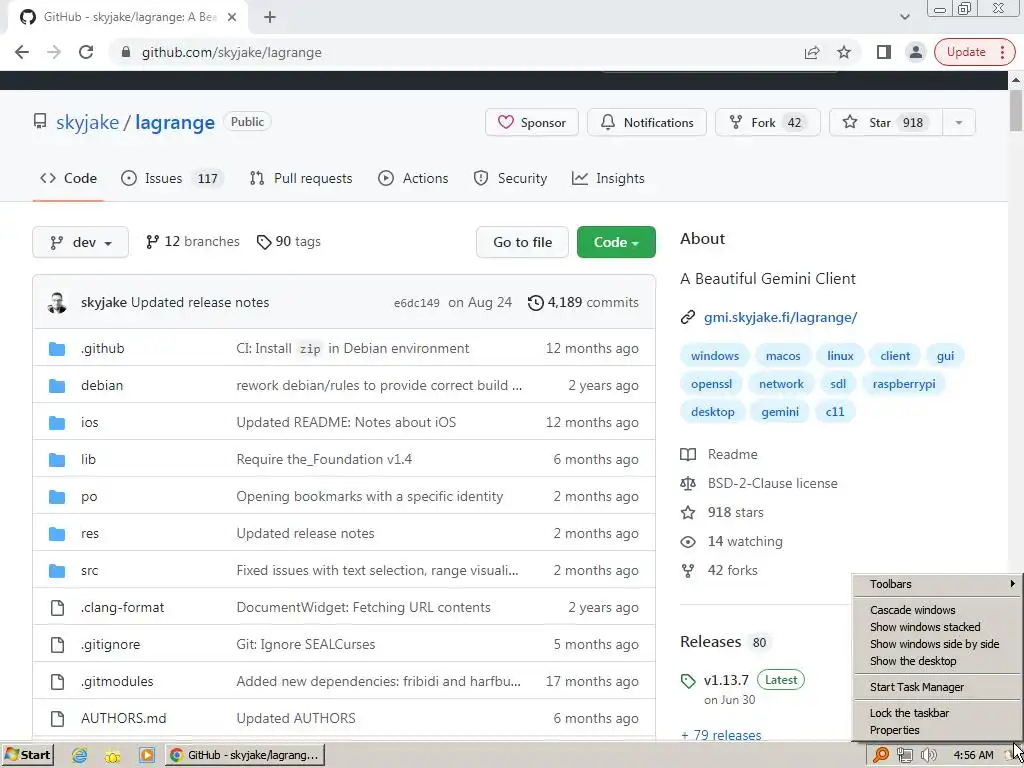Expand the dev branch selector
Image resolution: width=1024 pixels, height=768 pixels.
[x=80, y=242]
